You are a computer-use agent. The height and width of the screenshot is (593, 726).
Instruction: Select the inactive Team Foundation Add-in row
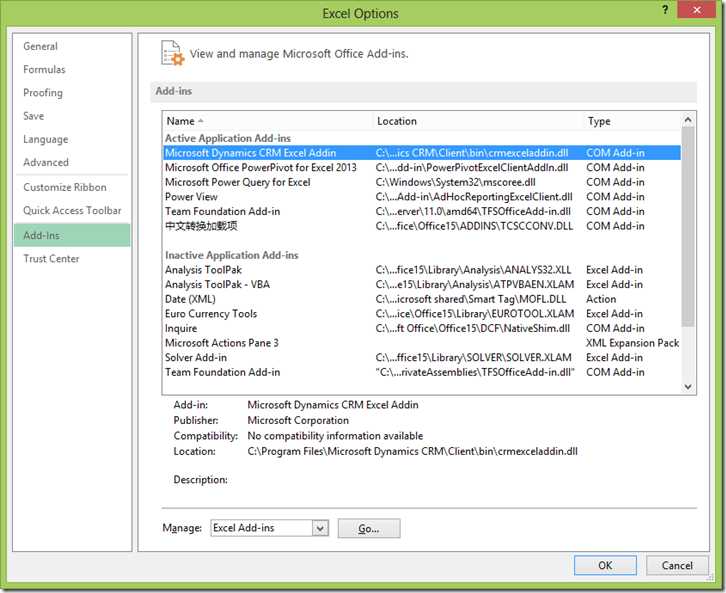pos(422,372)
